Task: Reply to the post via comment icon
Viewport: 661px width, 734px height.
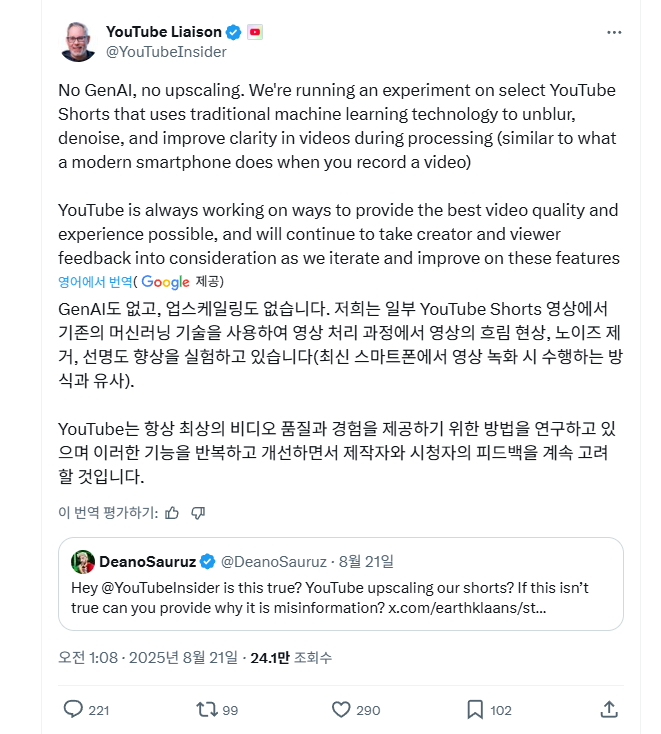Action: [73, 710]
